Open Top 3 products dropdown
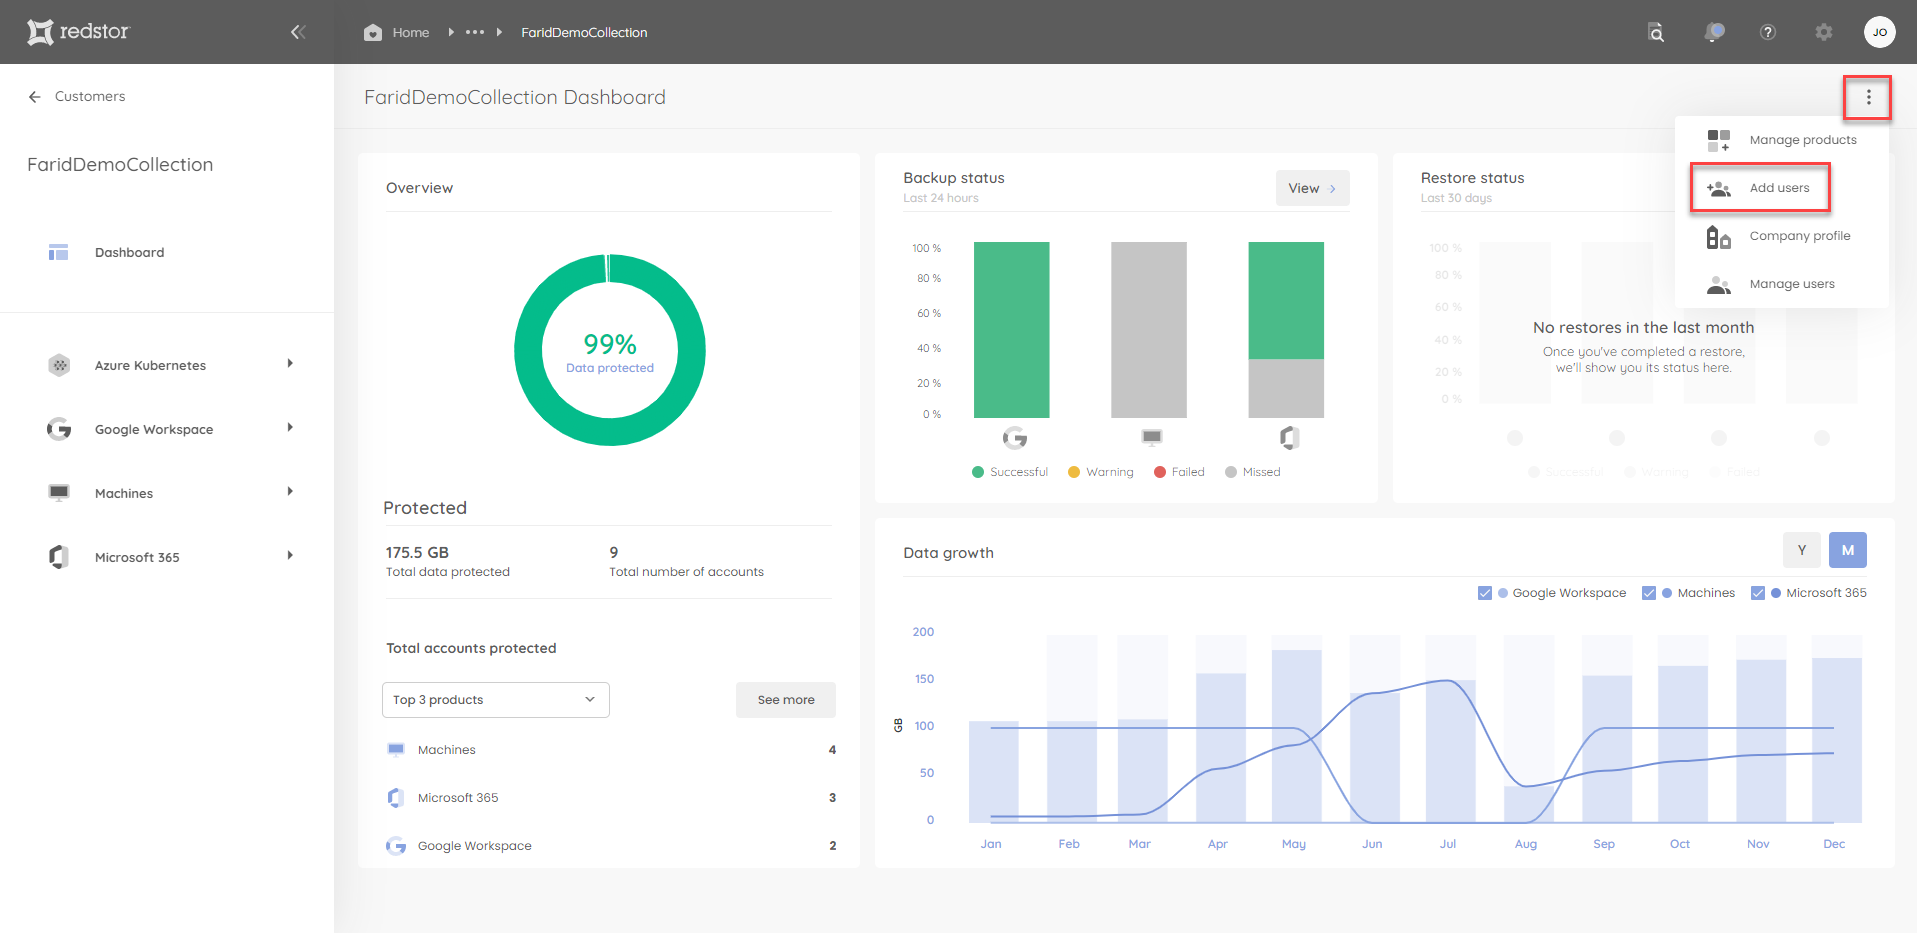 click(x=496, y=700)
